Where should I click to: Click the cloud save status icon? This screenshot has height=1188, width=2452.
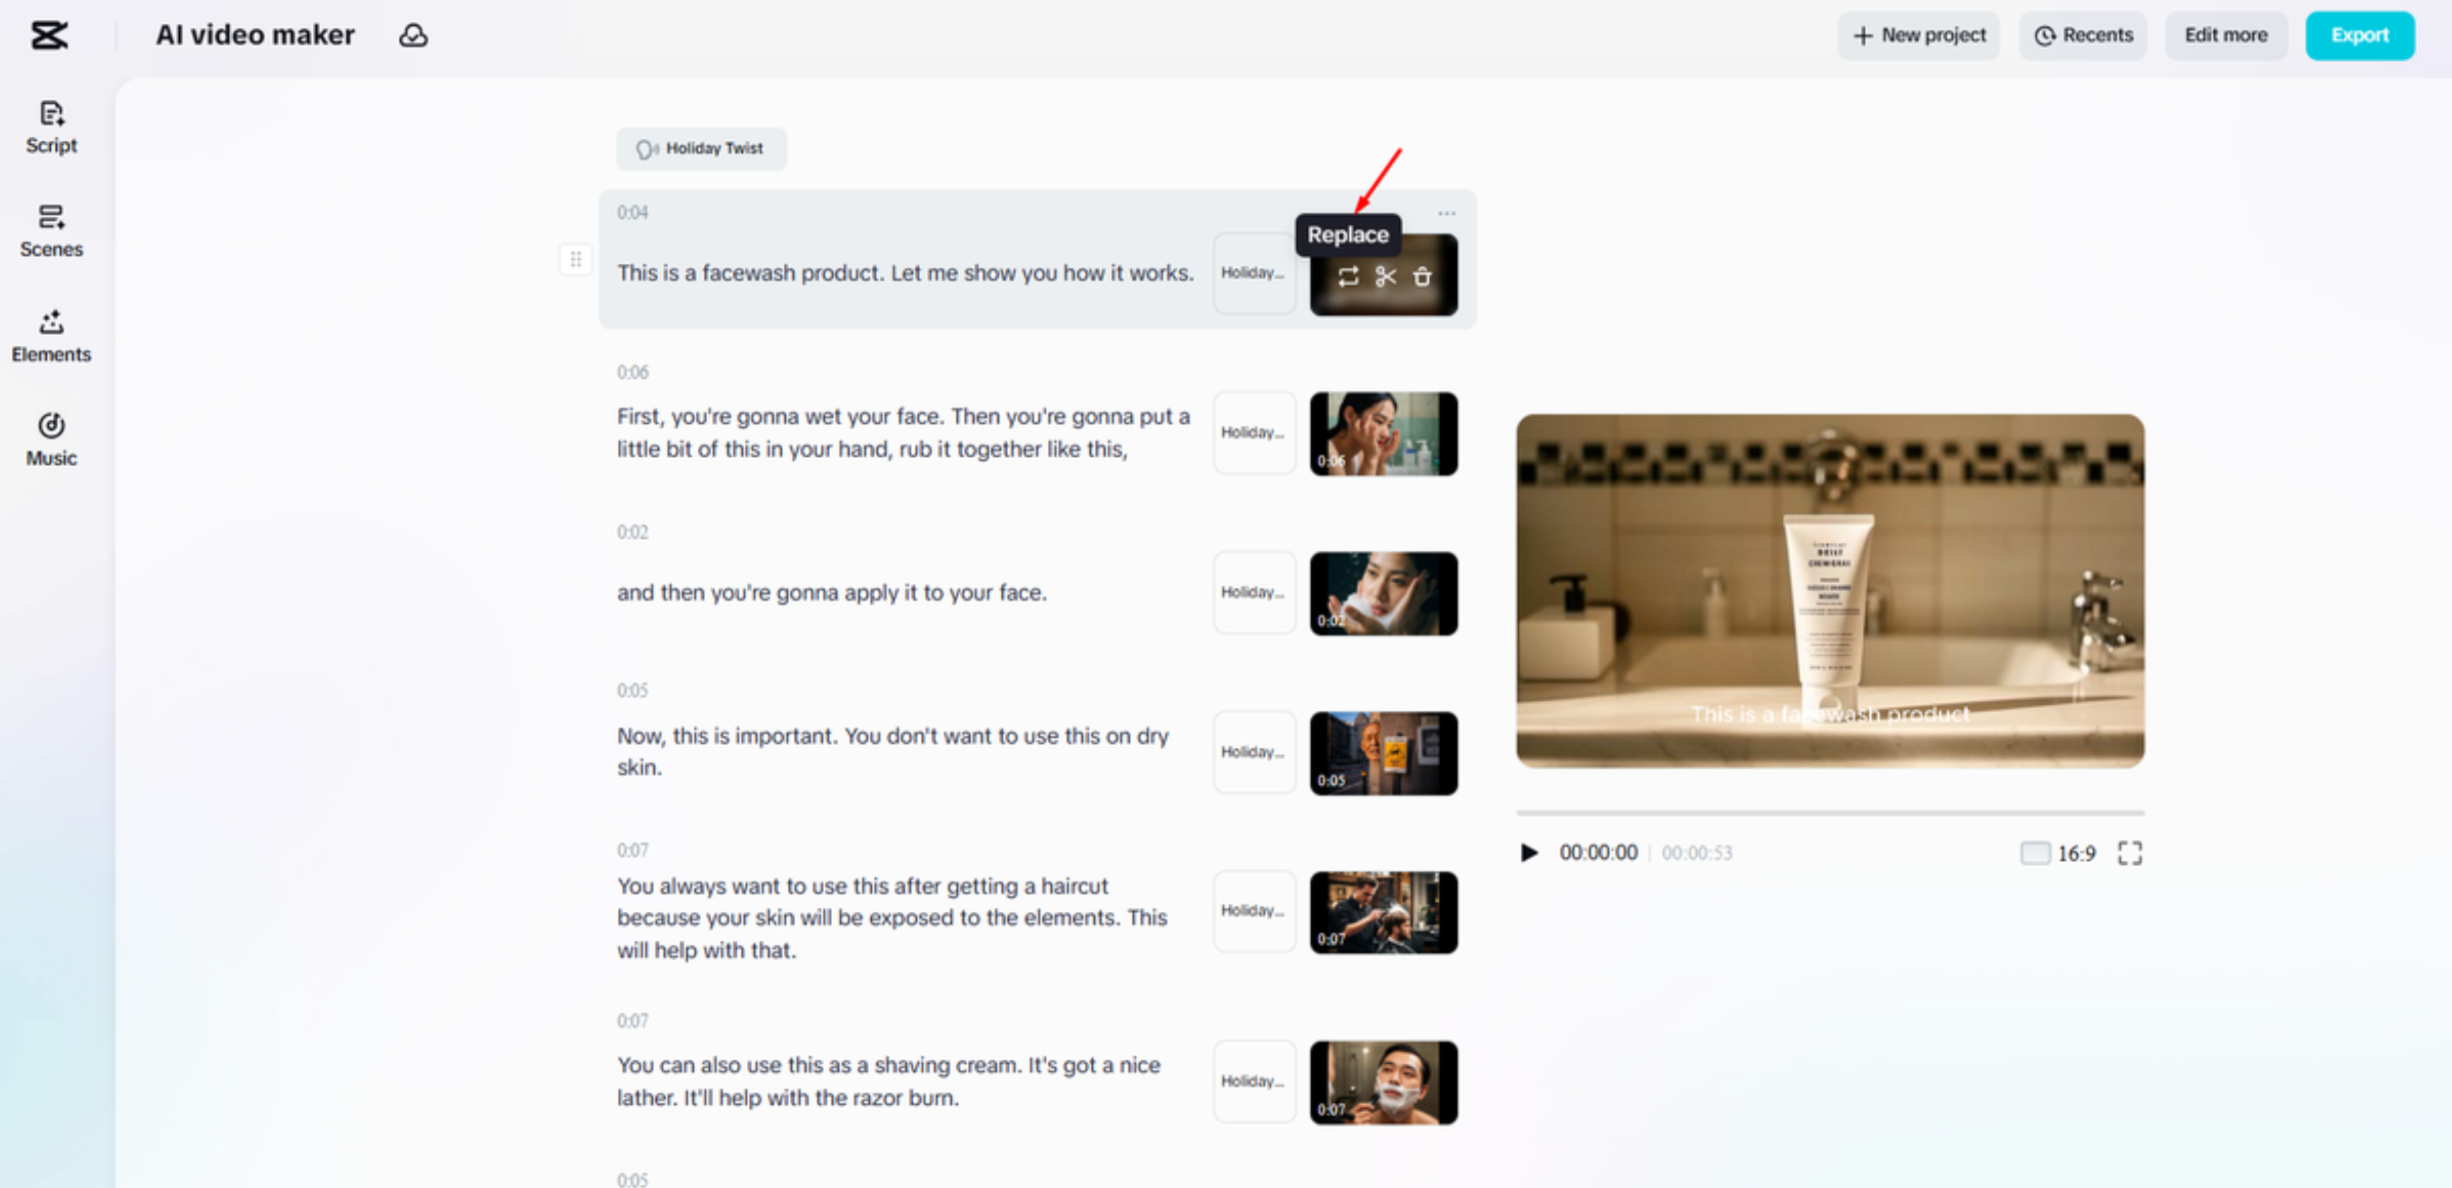point(413,36)
